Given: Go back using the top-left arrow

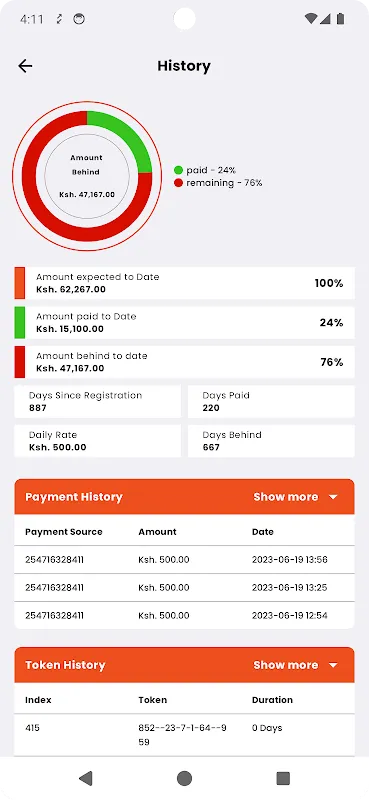Looking at the screenshot, I should [25, 66].
